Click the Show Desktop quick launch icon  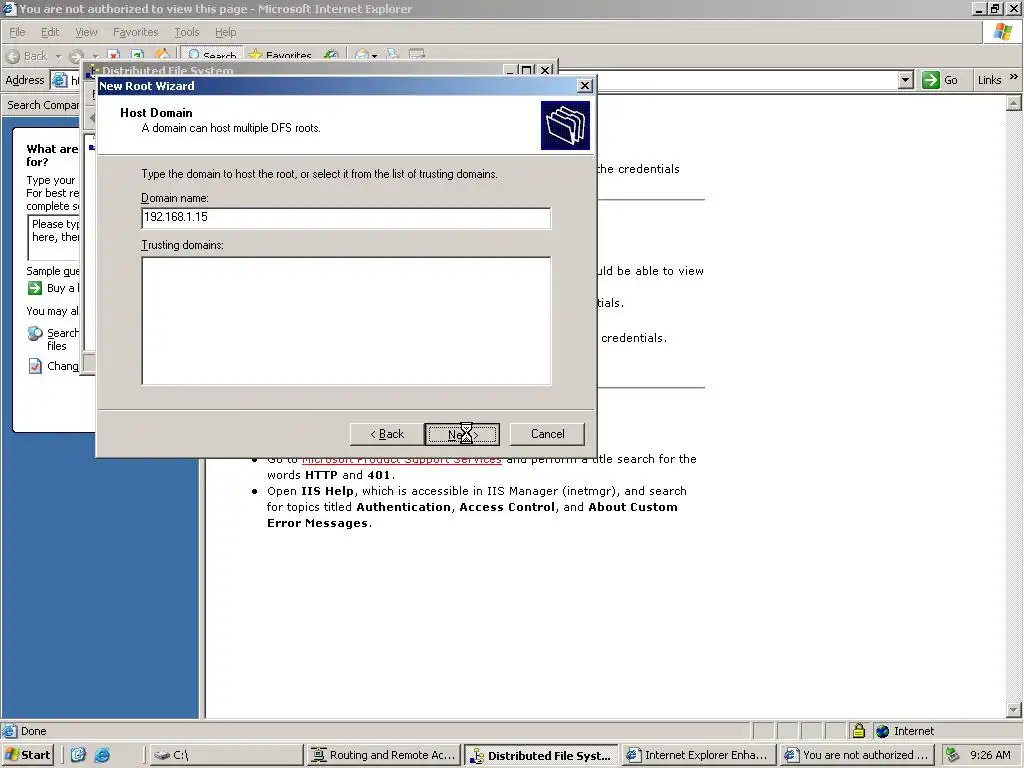78,755
